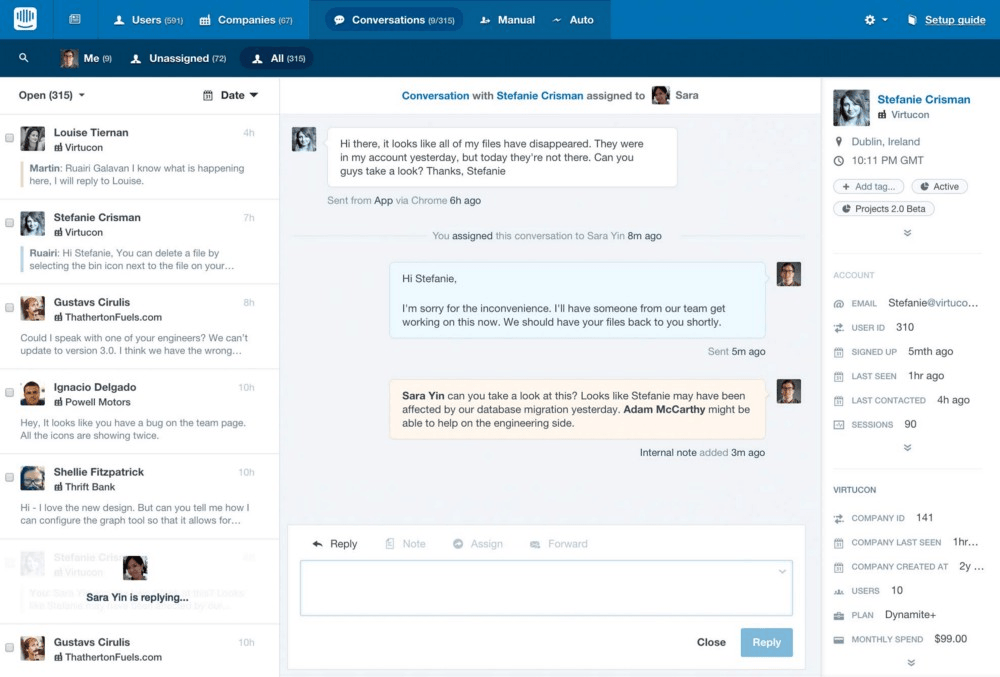Screen dimensions: 1000x677
Task: Show Unassigned conversations
Action: pyautogui.click(x=179, y=58)
